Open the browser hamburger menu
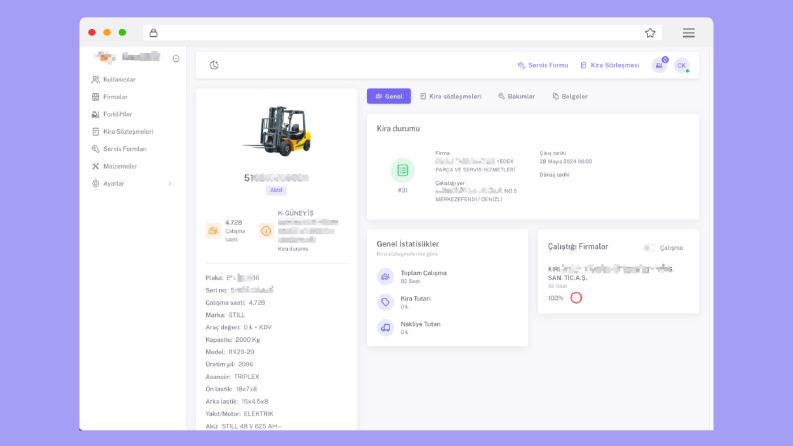This screenshot has width=793, height=446. pyautogui.click(x=689, y=33)
